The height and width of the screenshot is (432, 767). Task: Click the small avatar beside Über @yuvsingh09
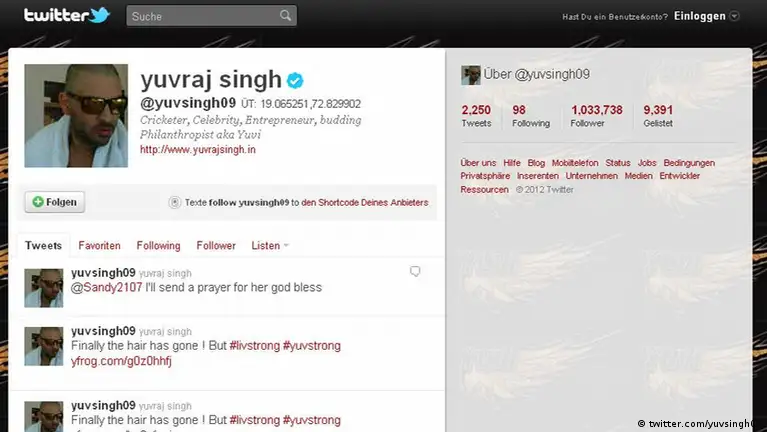point(471,75)
